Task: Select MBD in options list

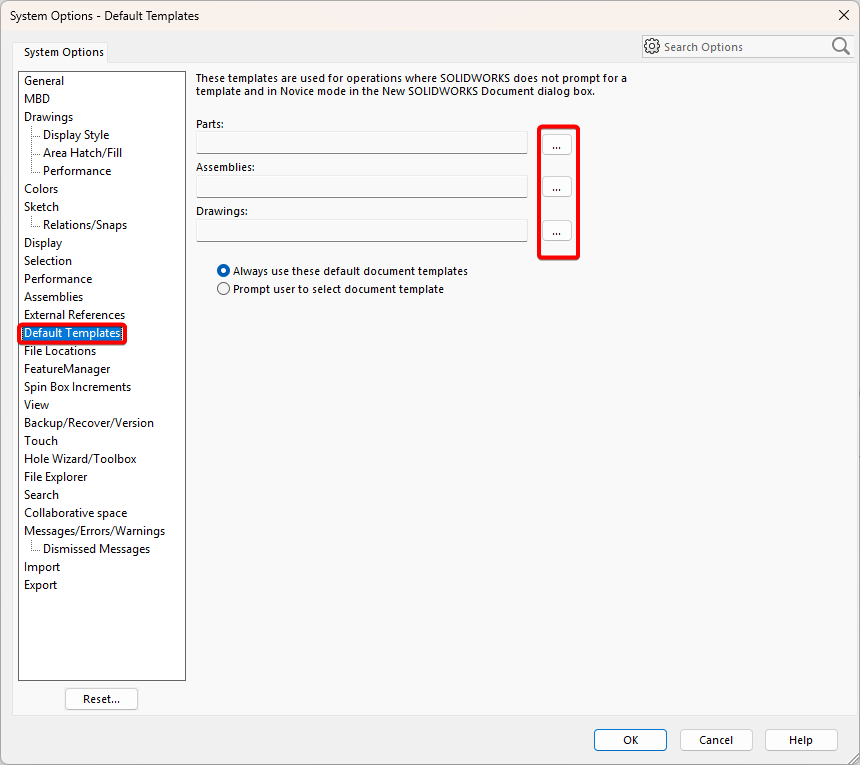Action: (x=37, y=99)
